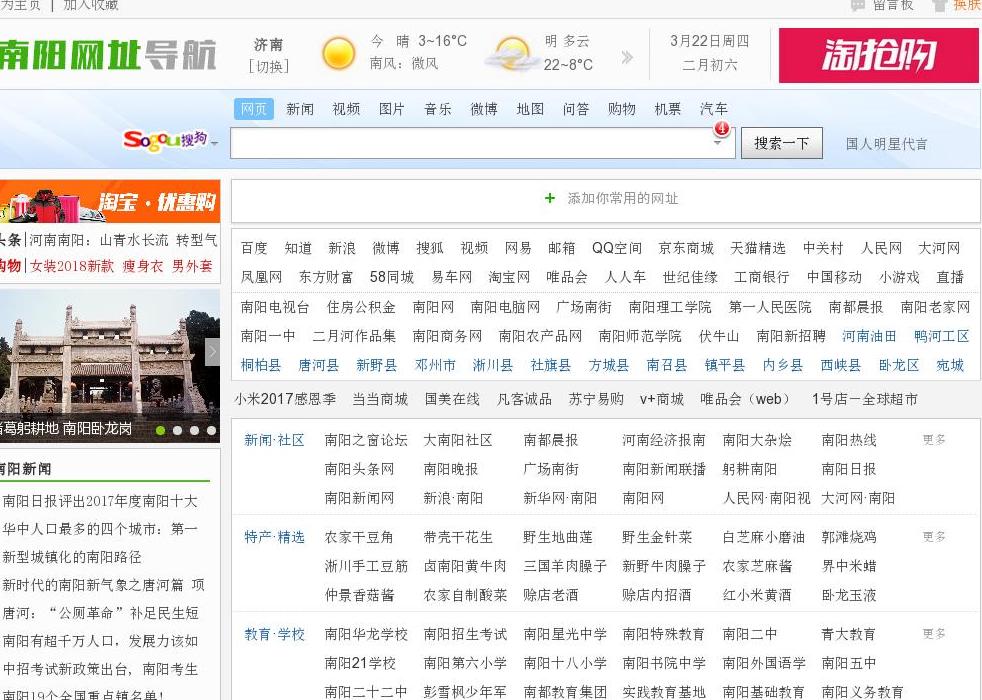This screenshot has height=700, width=982.
Task: Open the 农家干豆角 link
Action: pyautogui.click(x=359, y=537)
